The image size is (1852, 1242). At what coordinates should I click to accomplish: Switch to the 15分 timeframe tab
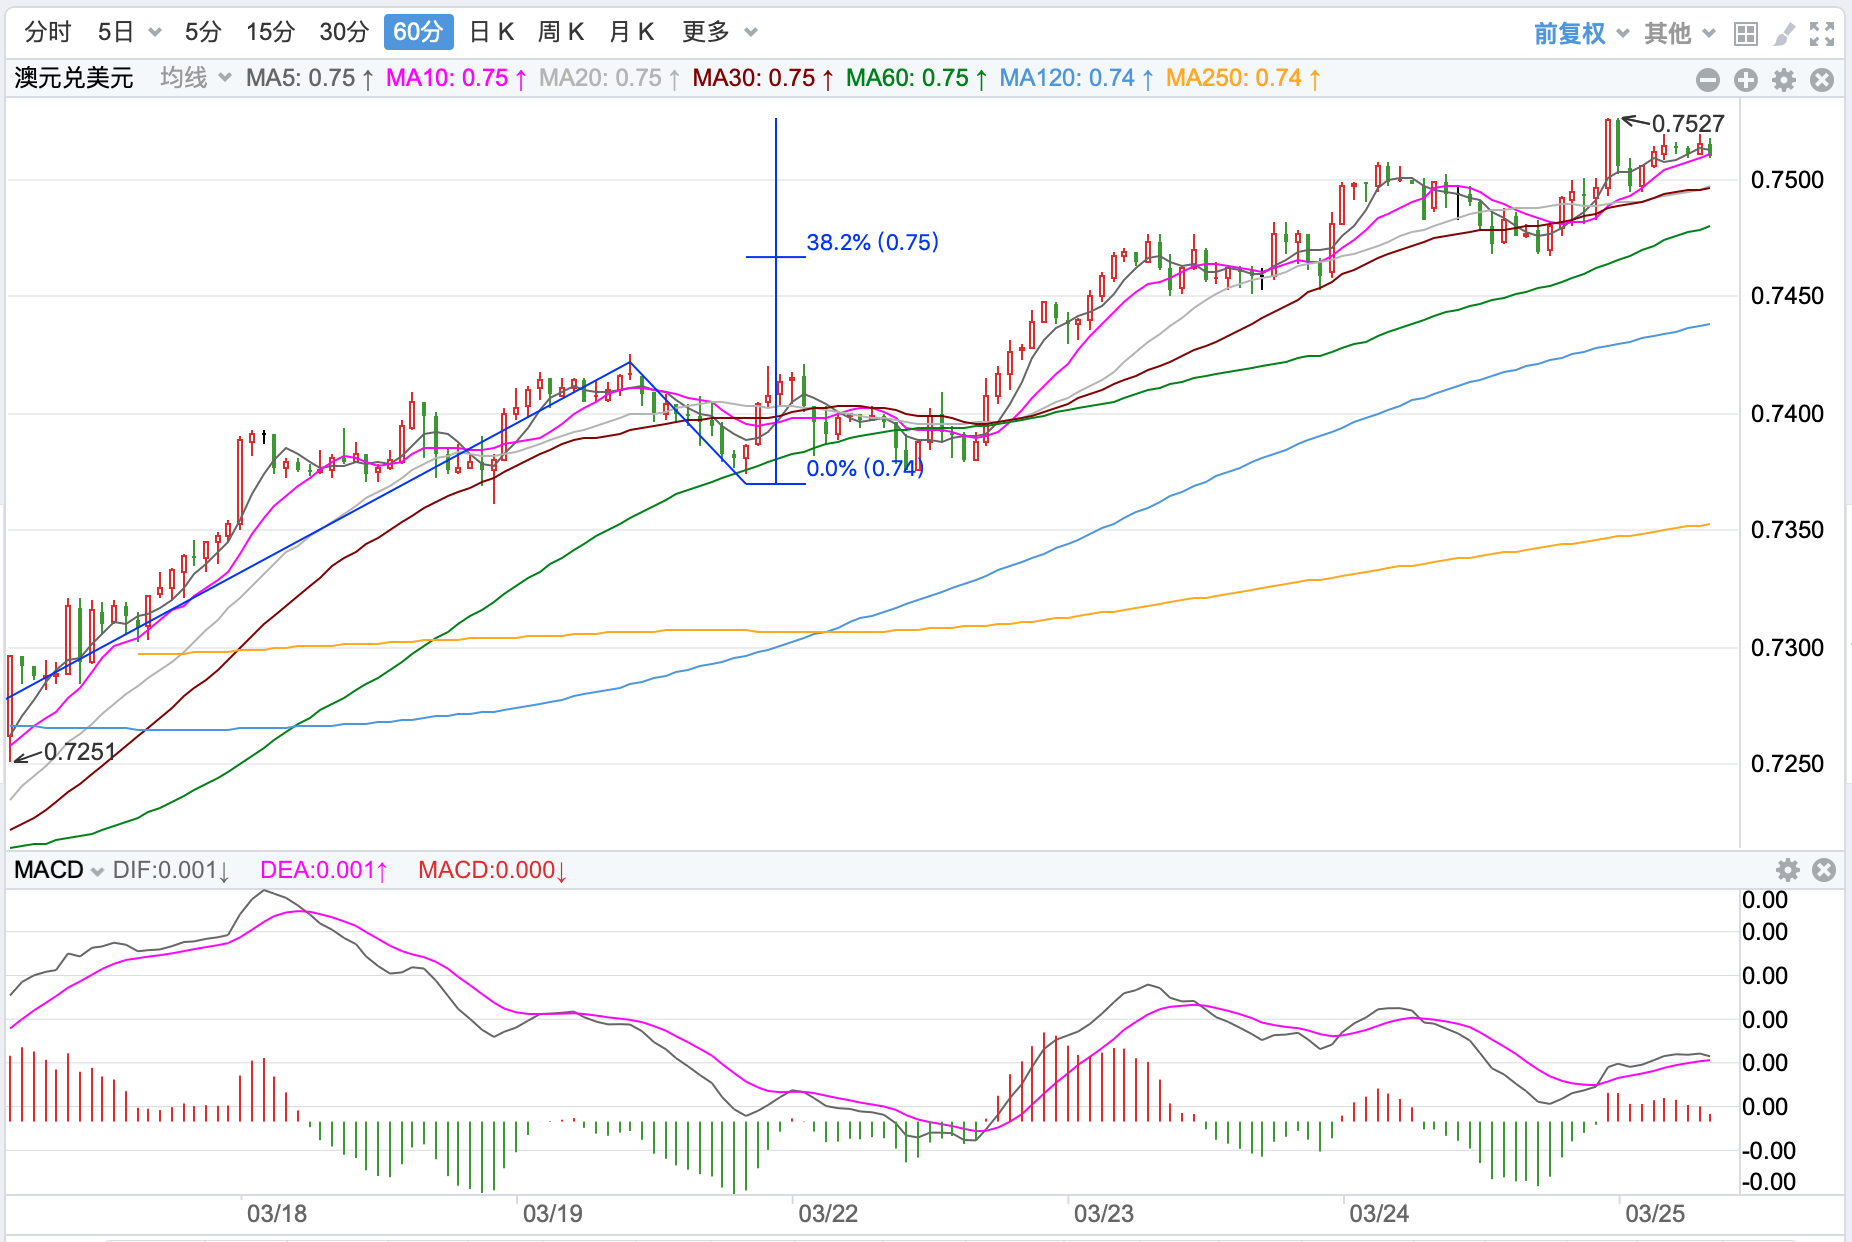point(270,32)
